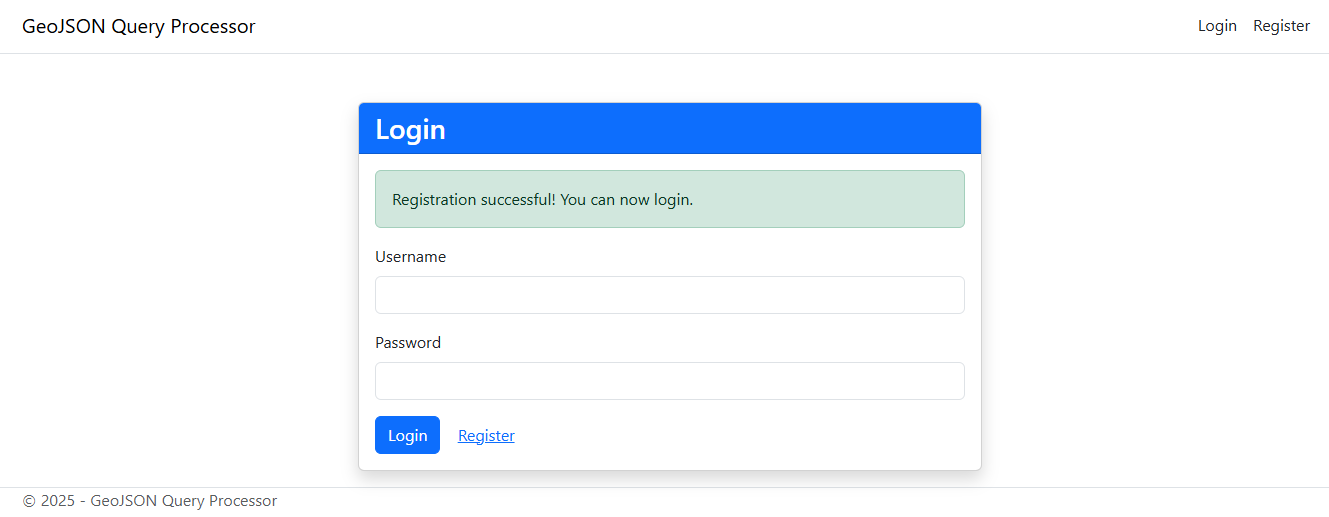Click the GeoJSON Query Processor text in footer
This screenshot has width=1329, height=517.
(184, 501)
